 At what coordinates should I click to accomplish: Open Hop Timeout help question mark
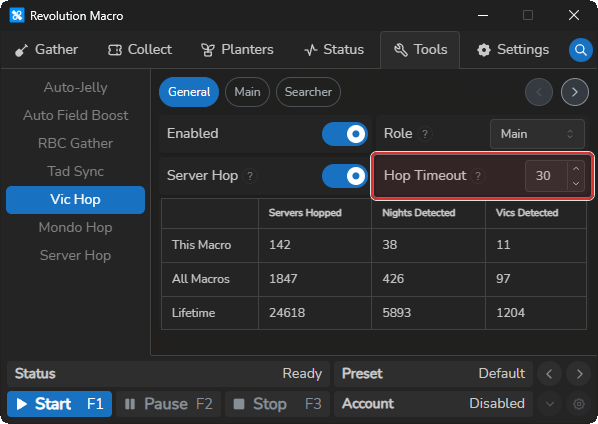tap(477, 176)
